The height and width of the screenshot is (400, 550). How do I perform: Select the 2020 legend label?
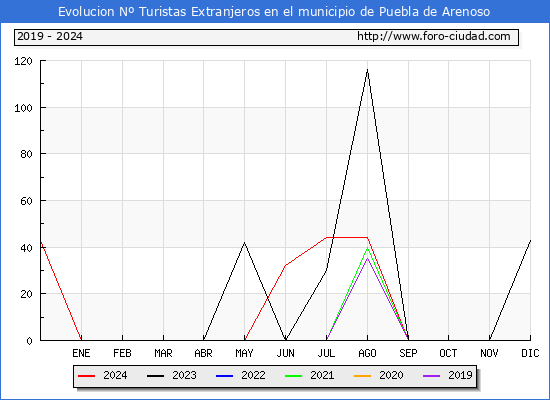[x=391, y=375]
